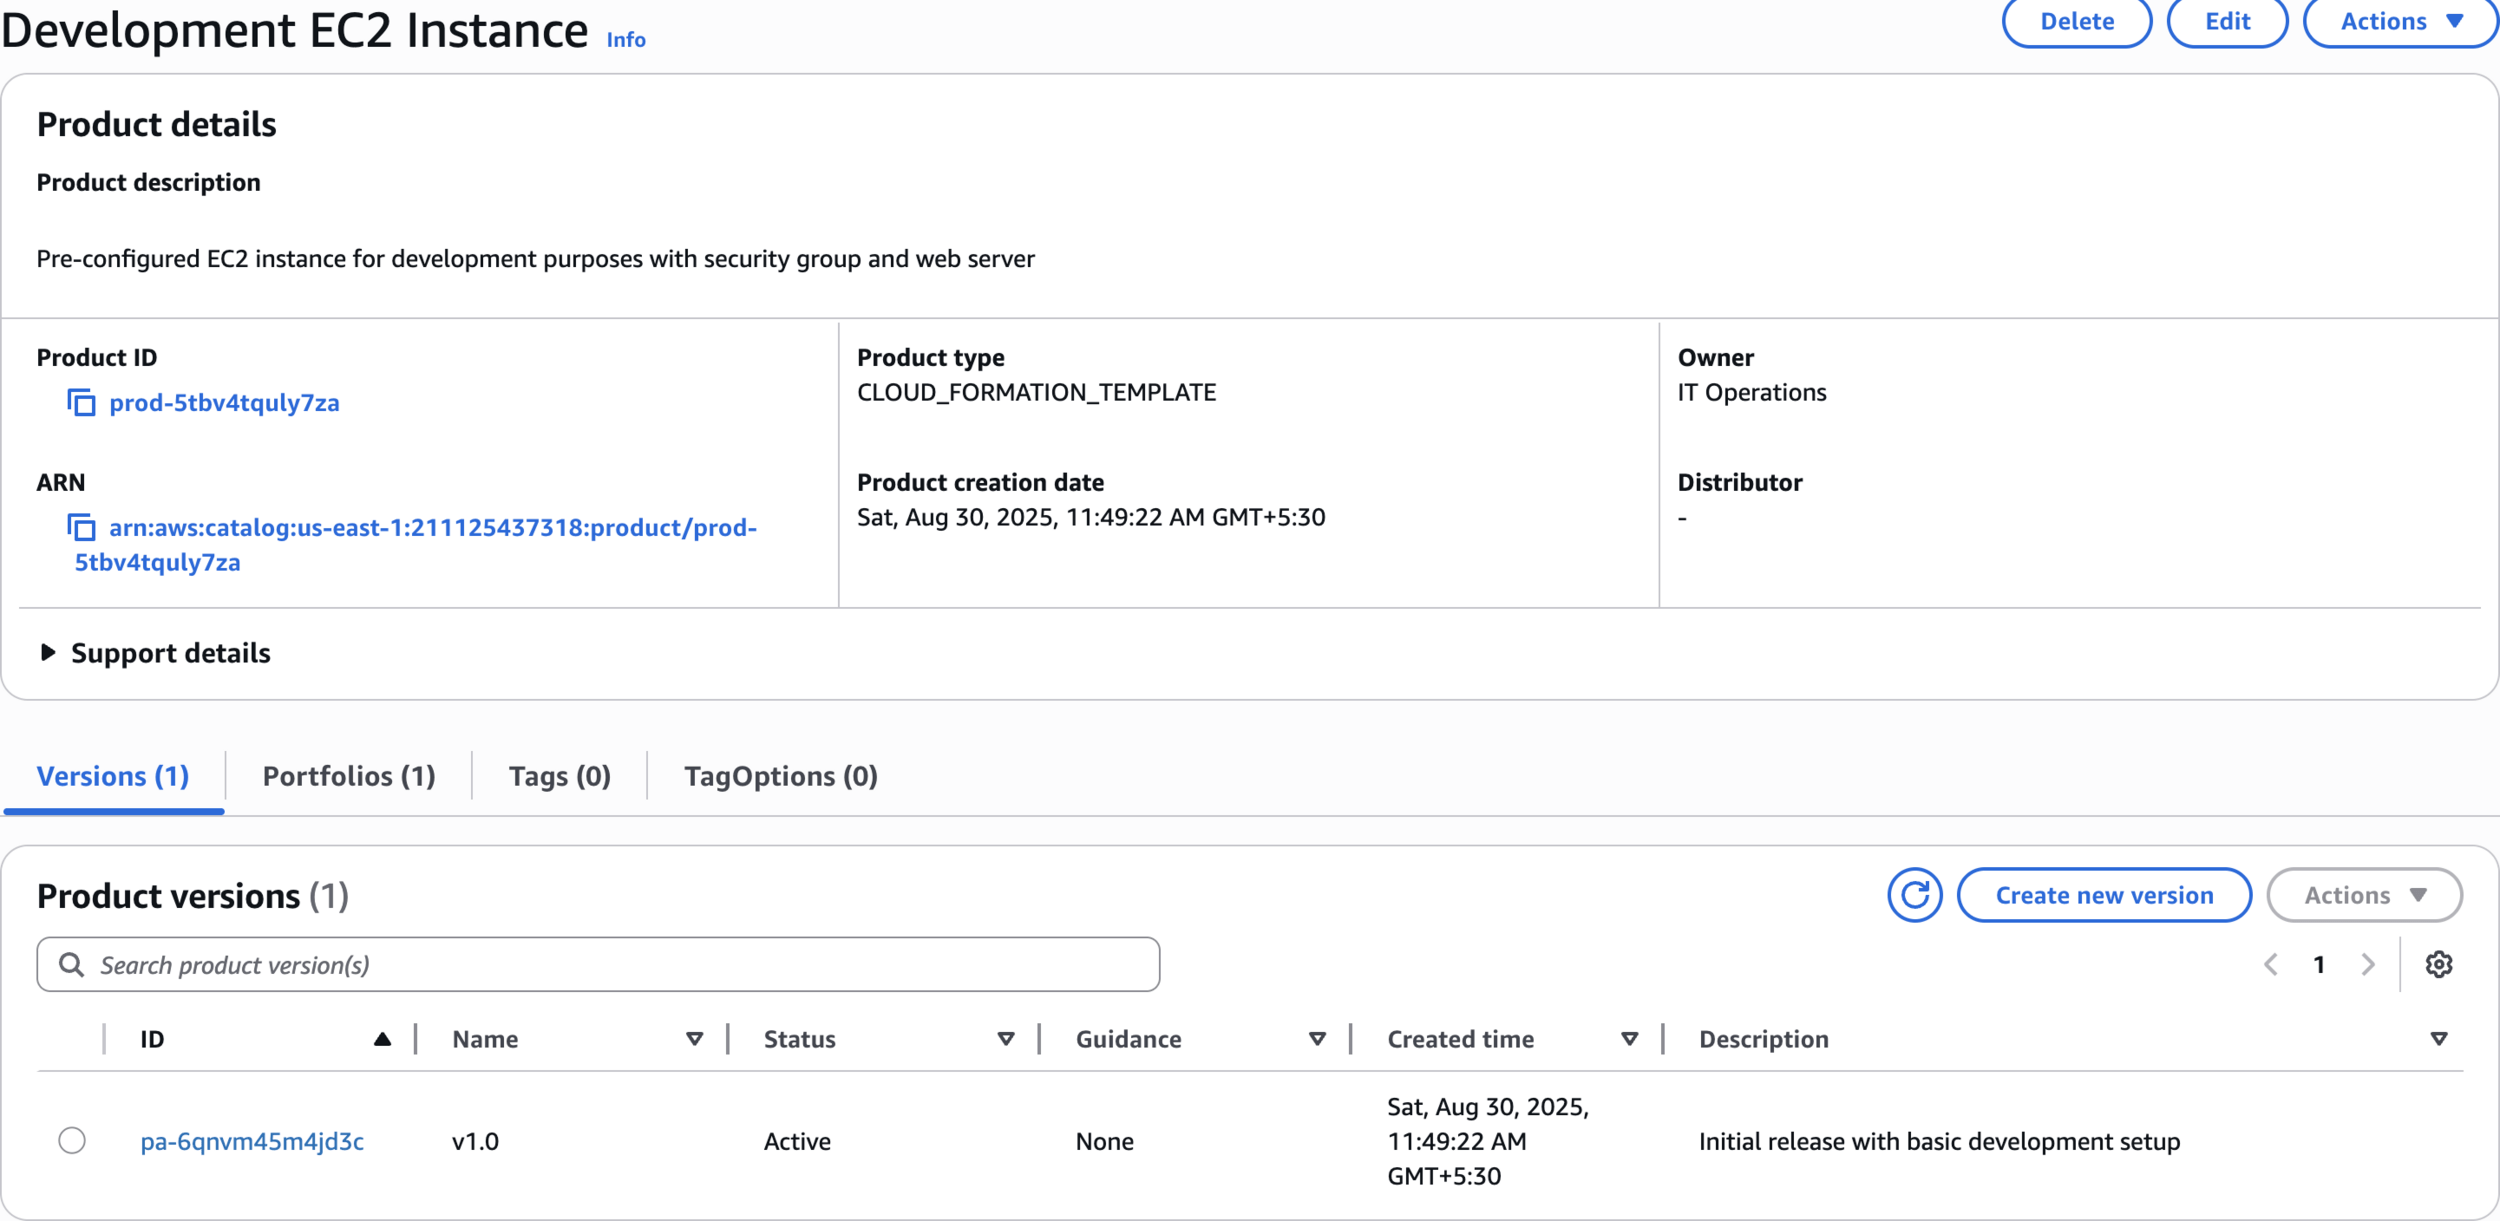Screen dimensions: 2500x1221
Task: Copy the ARN using copy icon
Action: pyautogui.click(x=81, y=527)
